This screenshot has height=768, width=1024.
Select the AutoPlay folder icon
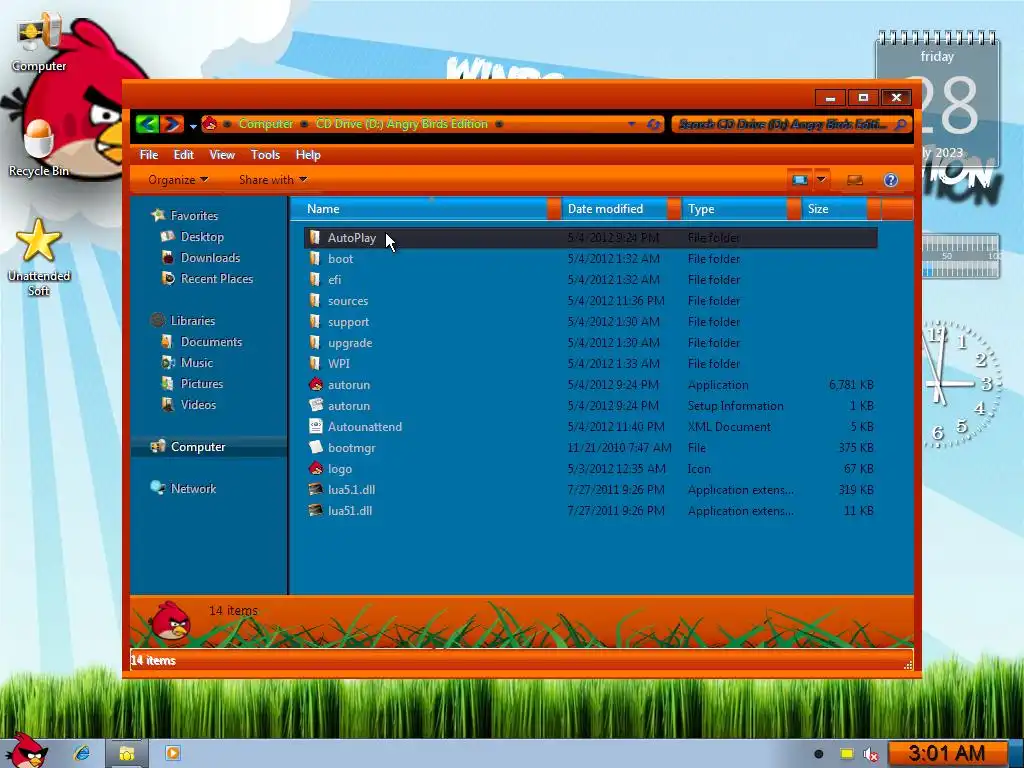315,238
